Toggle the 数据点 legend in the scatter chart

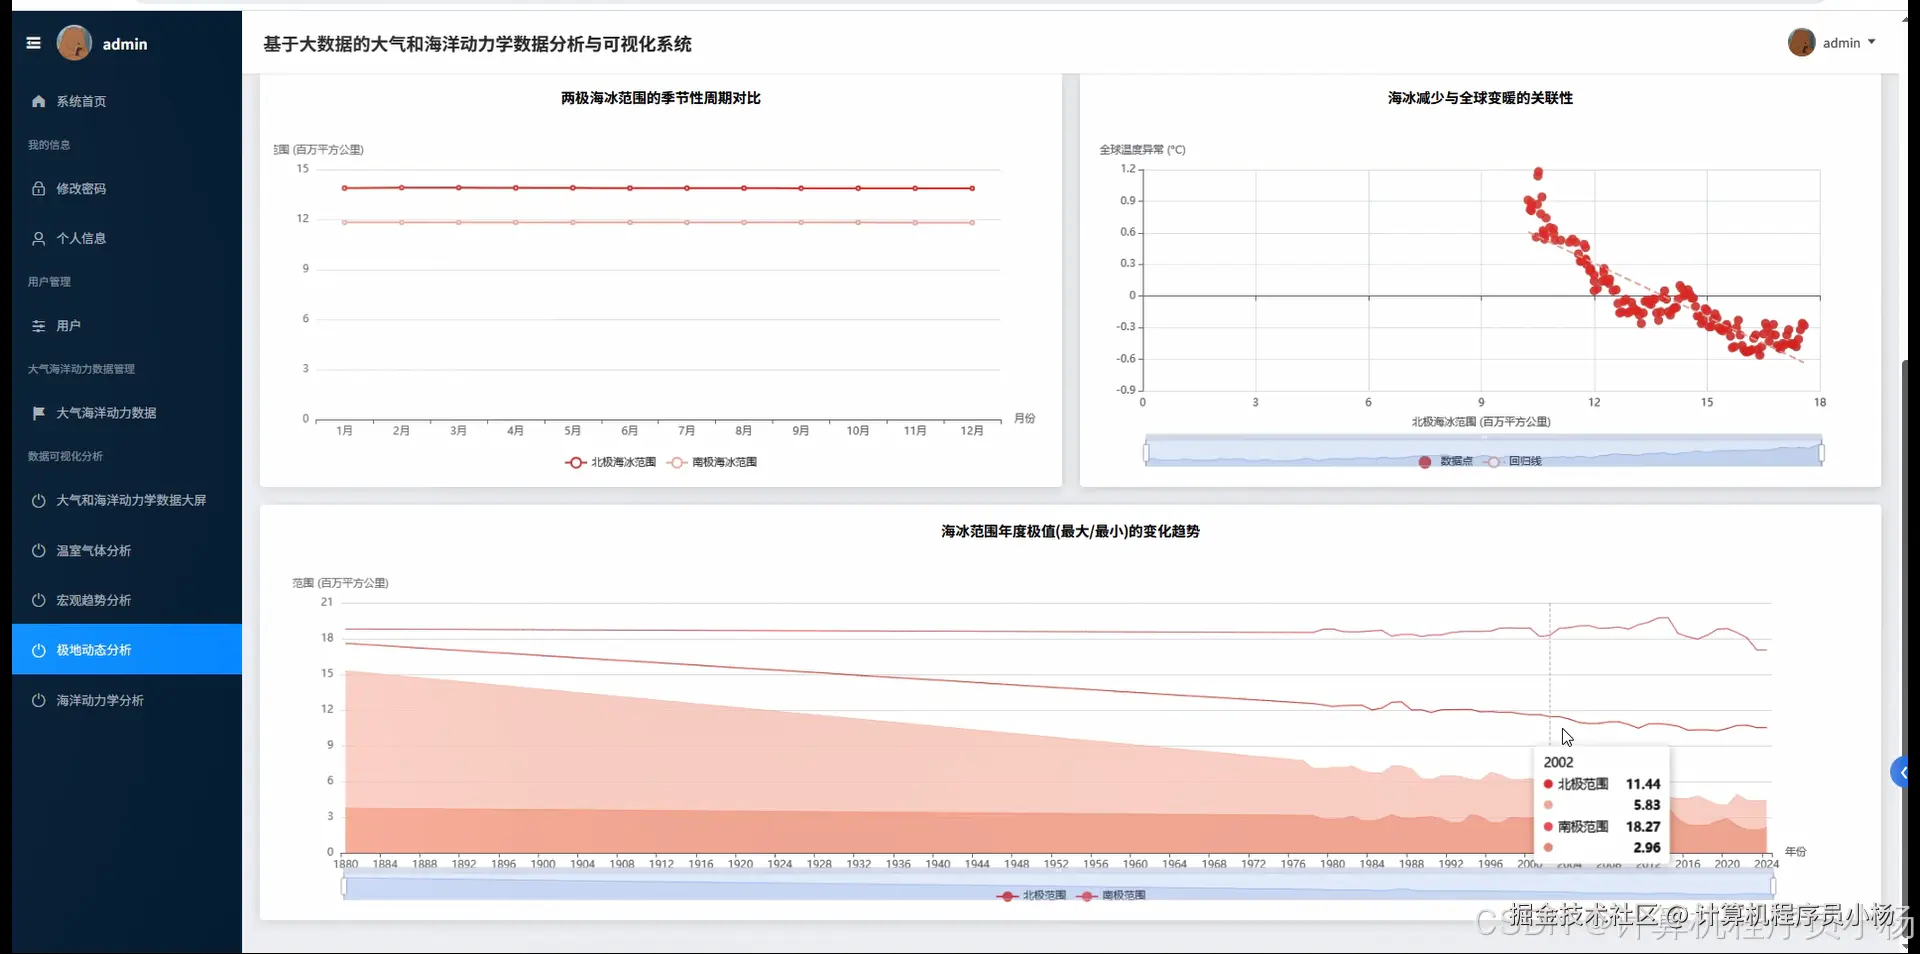coord(1445,461)
